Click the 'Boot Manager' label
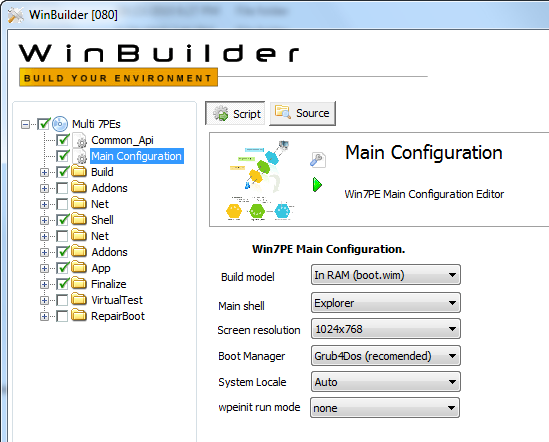Image resolution: width=549 pixels, height=442 pixels. [251, 356]
